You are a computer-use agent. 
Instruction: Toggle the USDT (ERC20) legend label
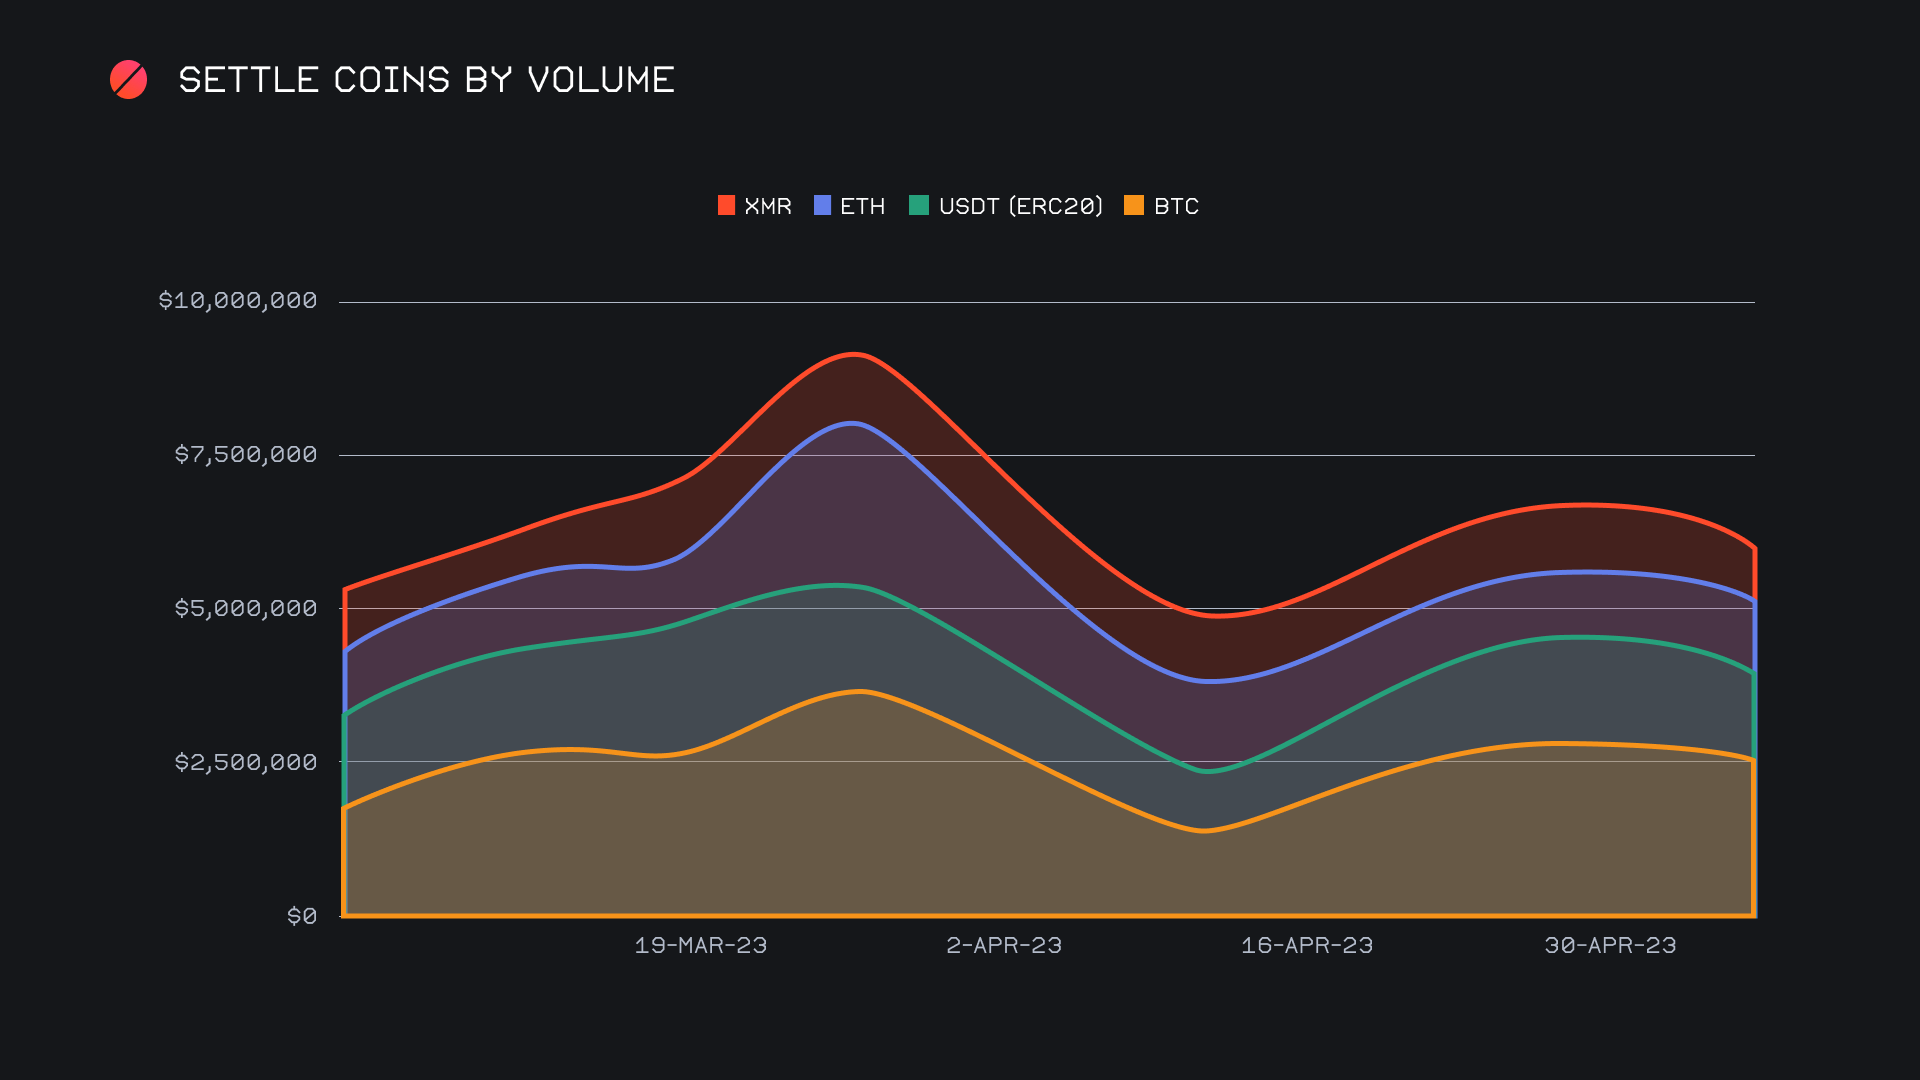pyautogui.click(x=1020, y=207)
